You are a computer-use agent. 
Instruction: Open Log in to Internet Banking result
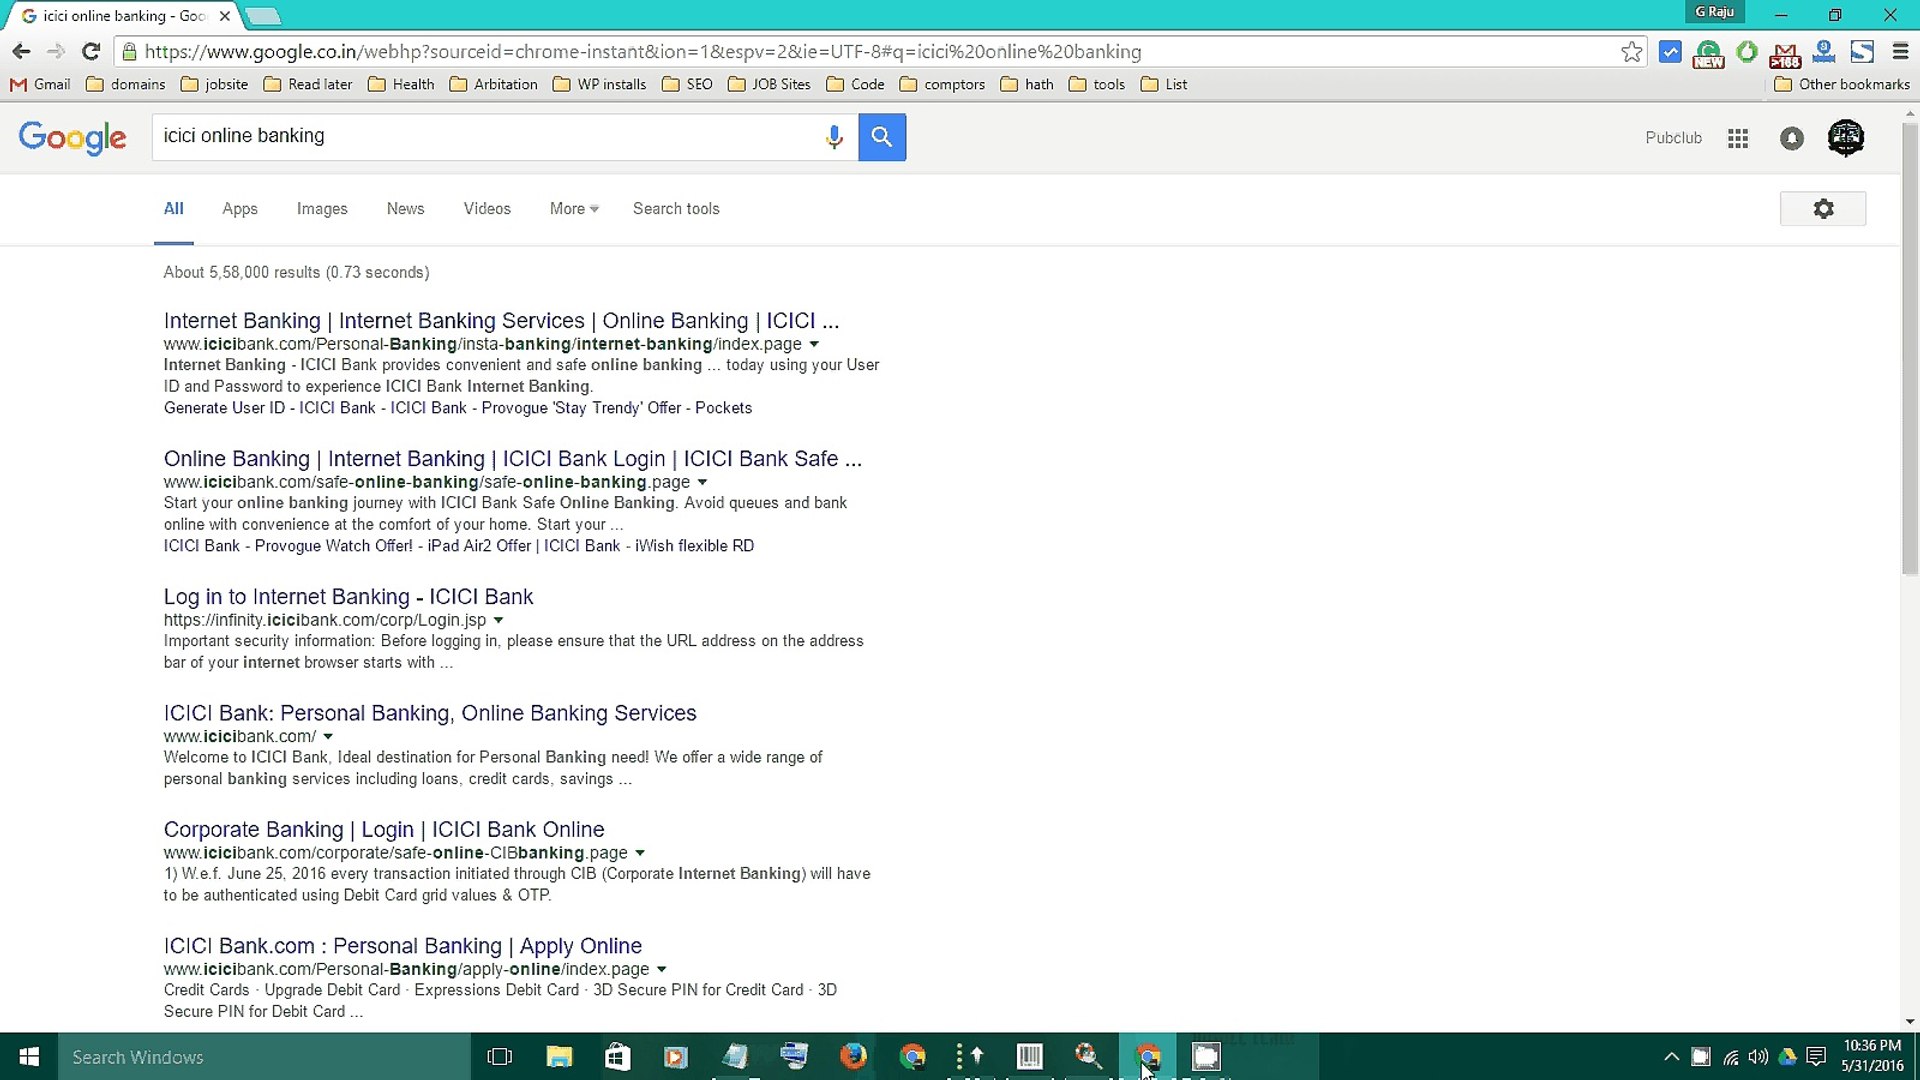pyautogui.click(x=348, y=597)
